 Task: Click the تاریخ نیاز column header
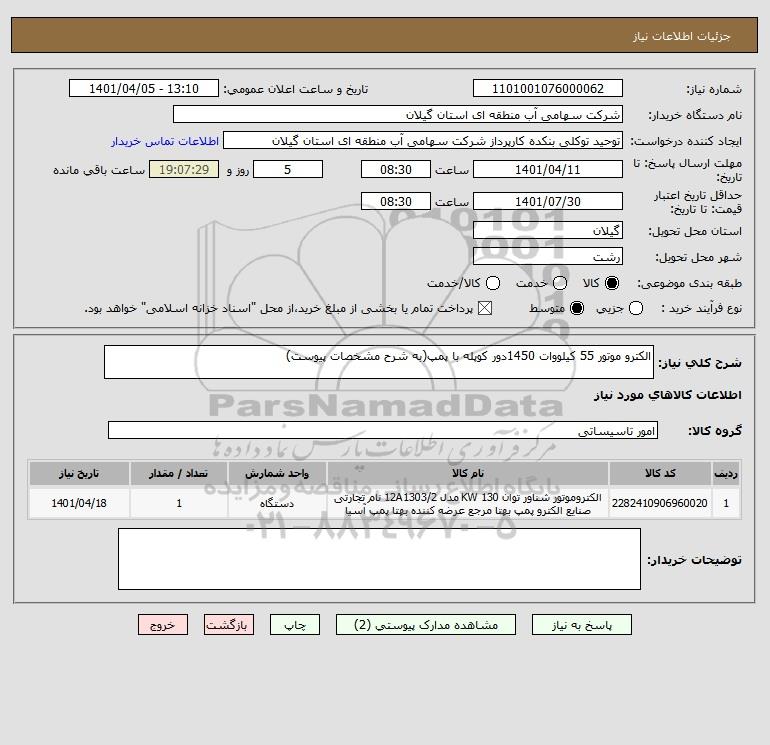click(x=79, y=473)
